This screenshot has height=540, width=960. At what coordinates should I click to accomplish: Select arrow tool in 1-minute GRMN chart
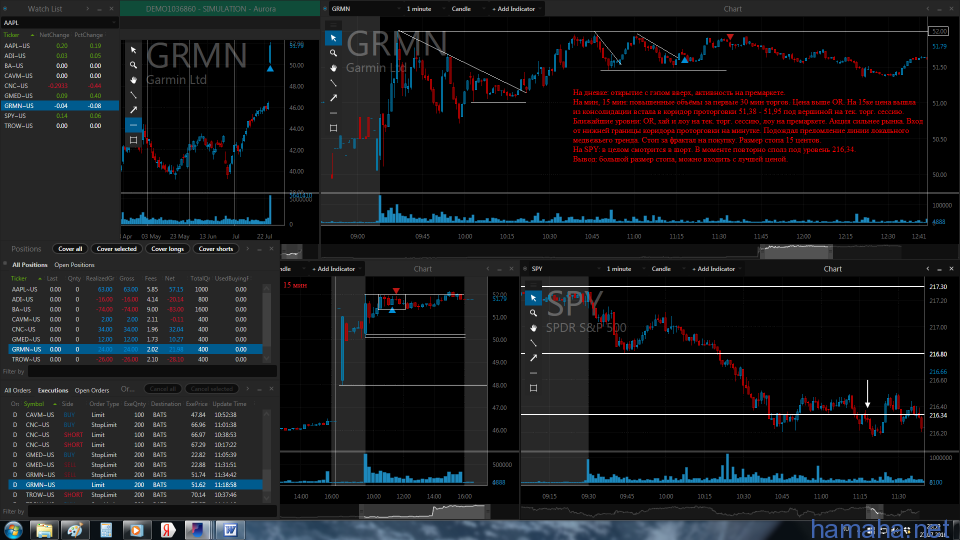coord(333,98)
